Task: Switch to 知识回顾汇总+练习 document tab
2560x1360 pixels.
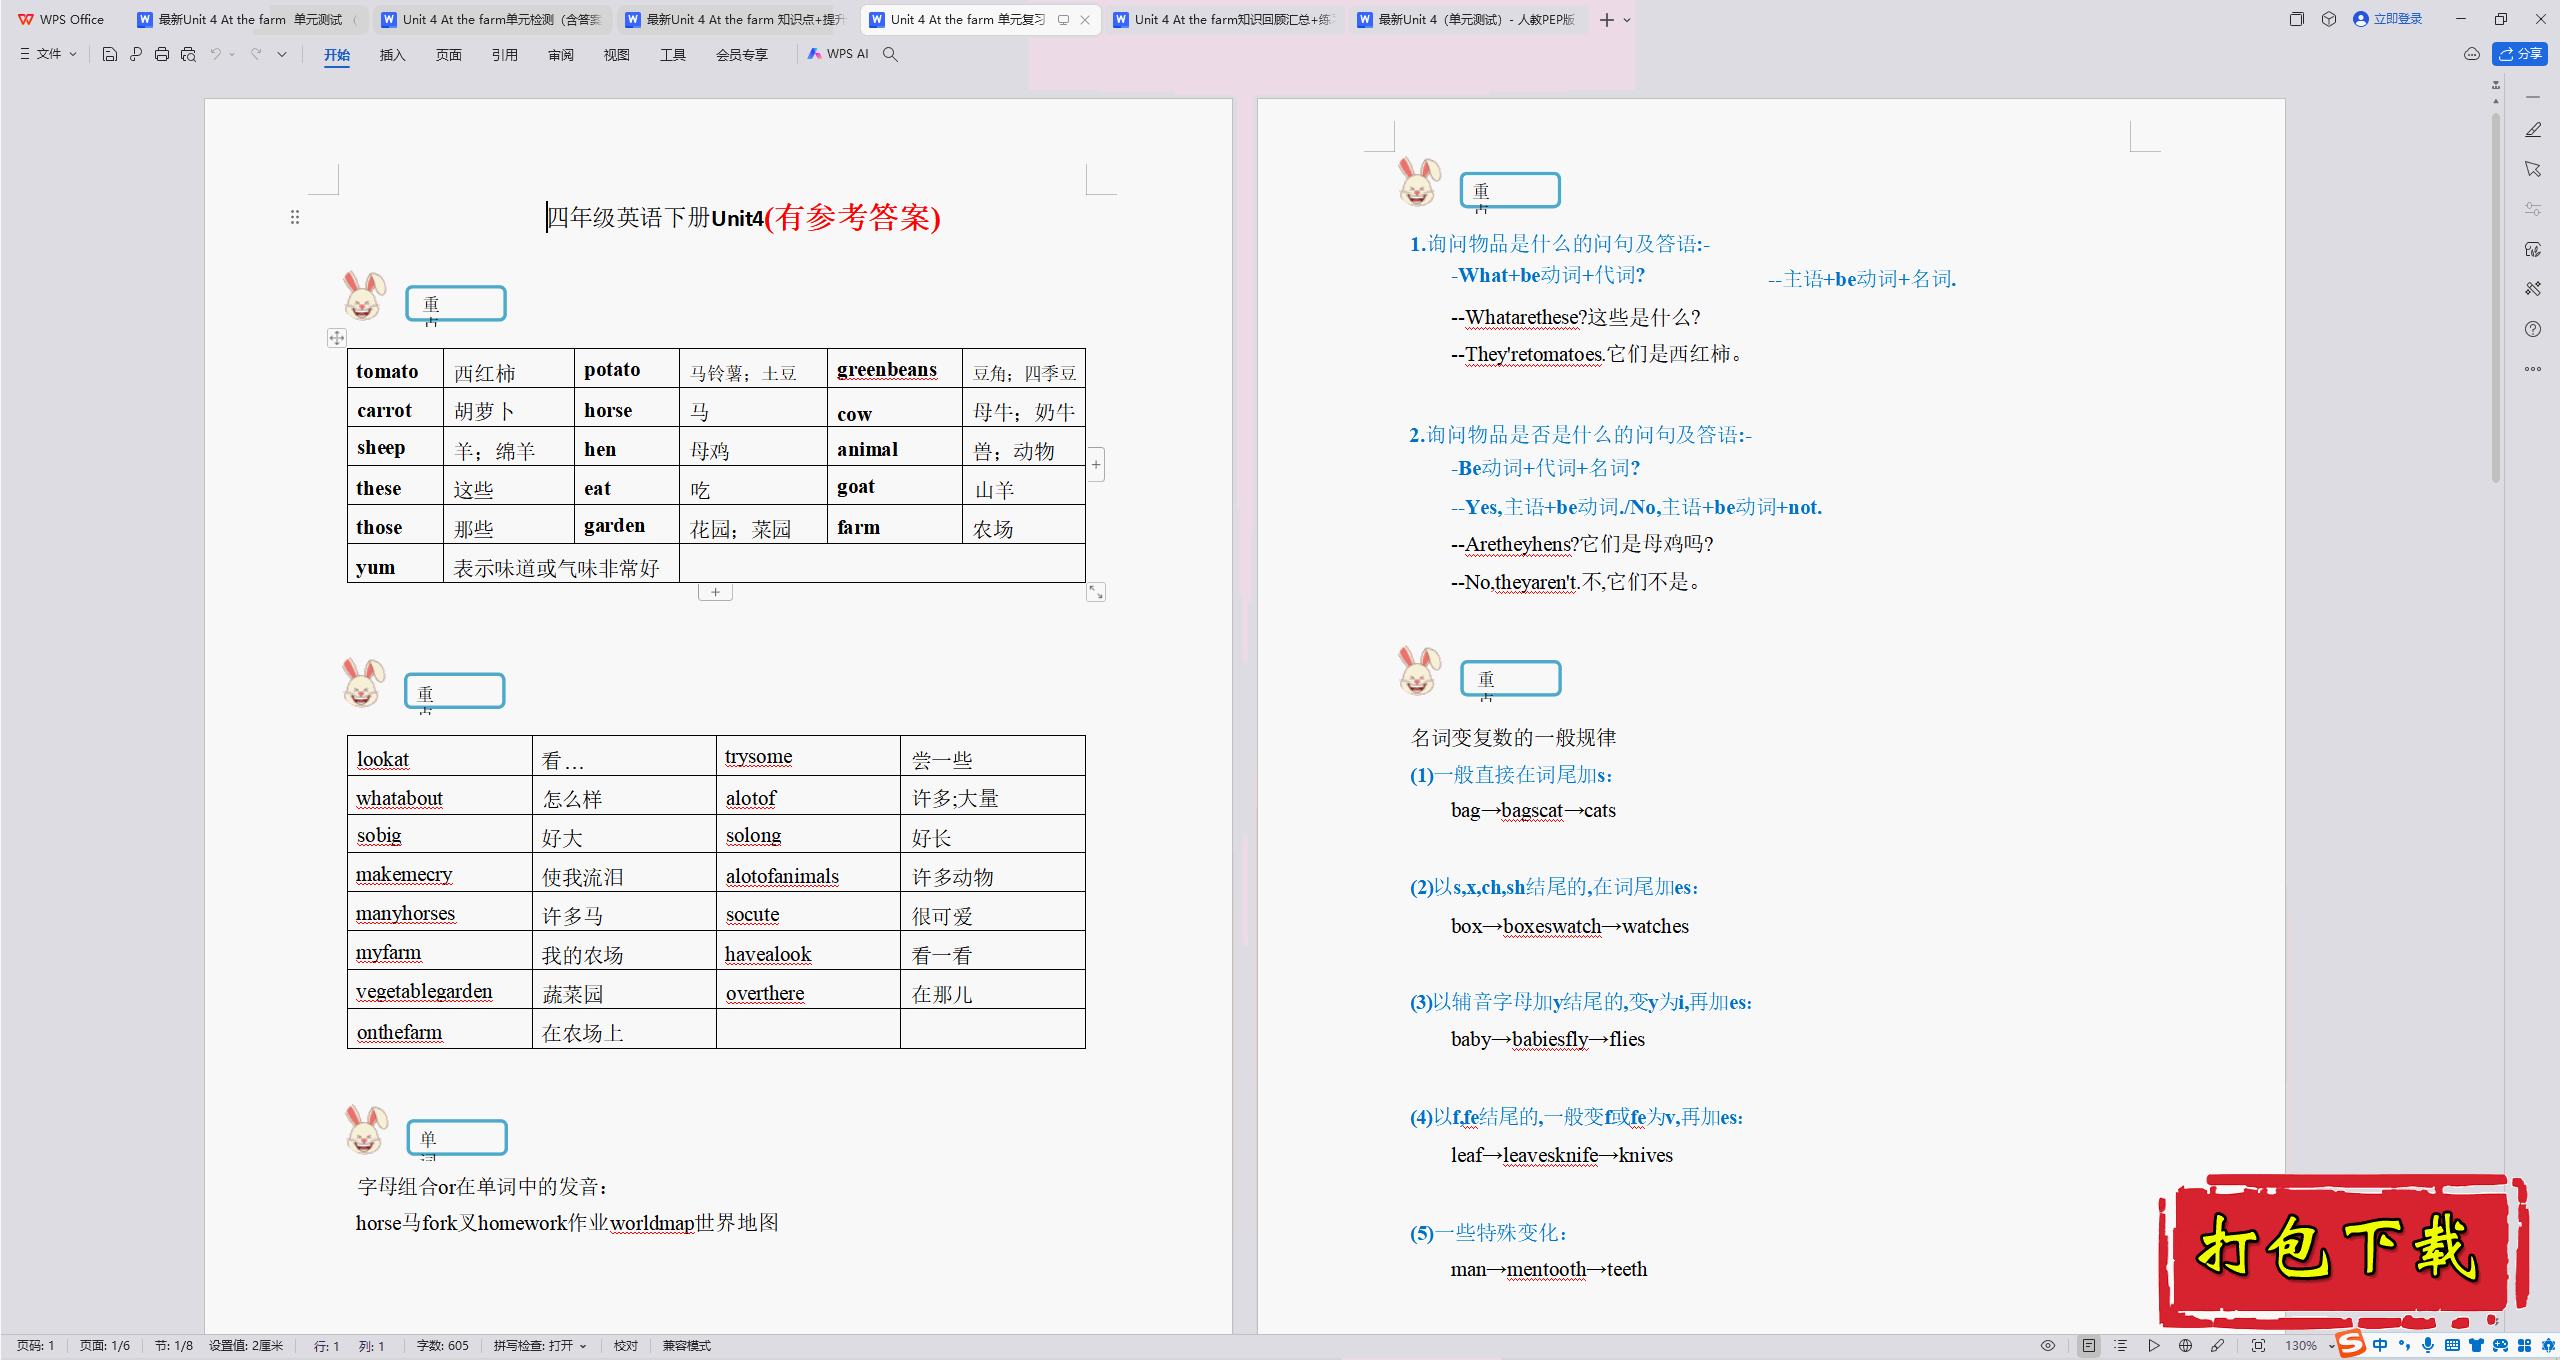Action: (x=1224, y=19)
